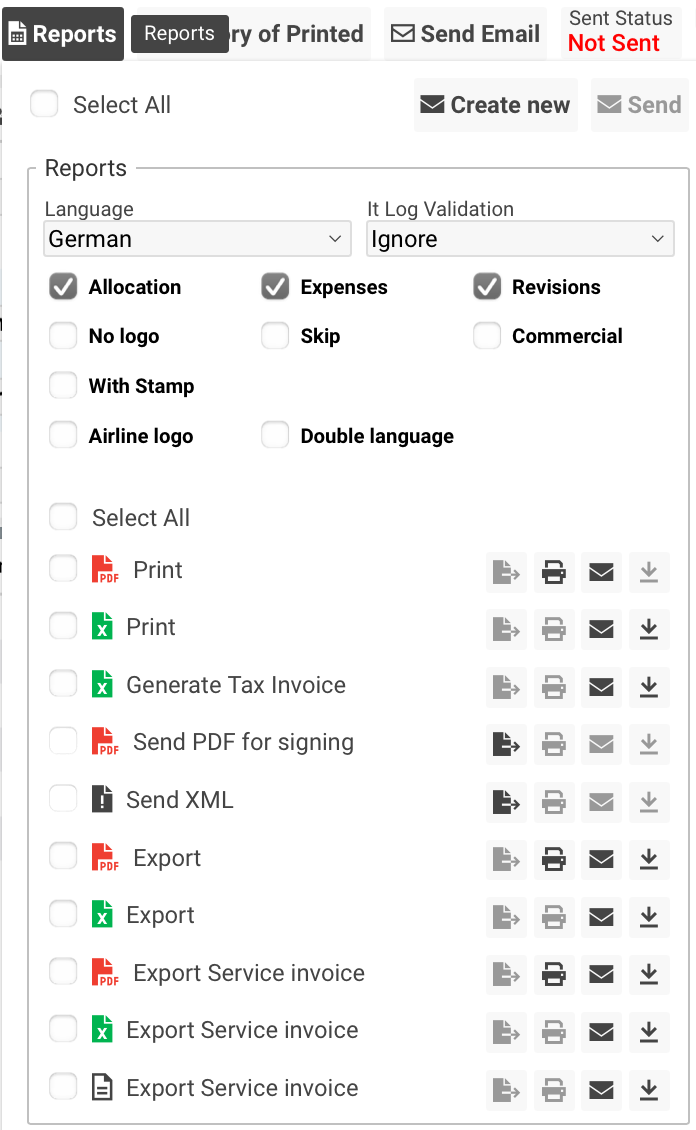Enable the With Stamp option
696x1130 pixels.
click(63, 386)
